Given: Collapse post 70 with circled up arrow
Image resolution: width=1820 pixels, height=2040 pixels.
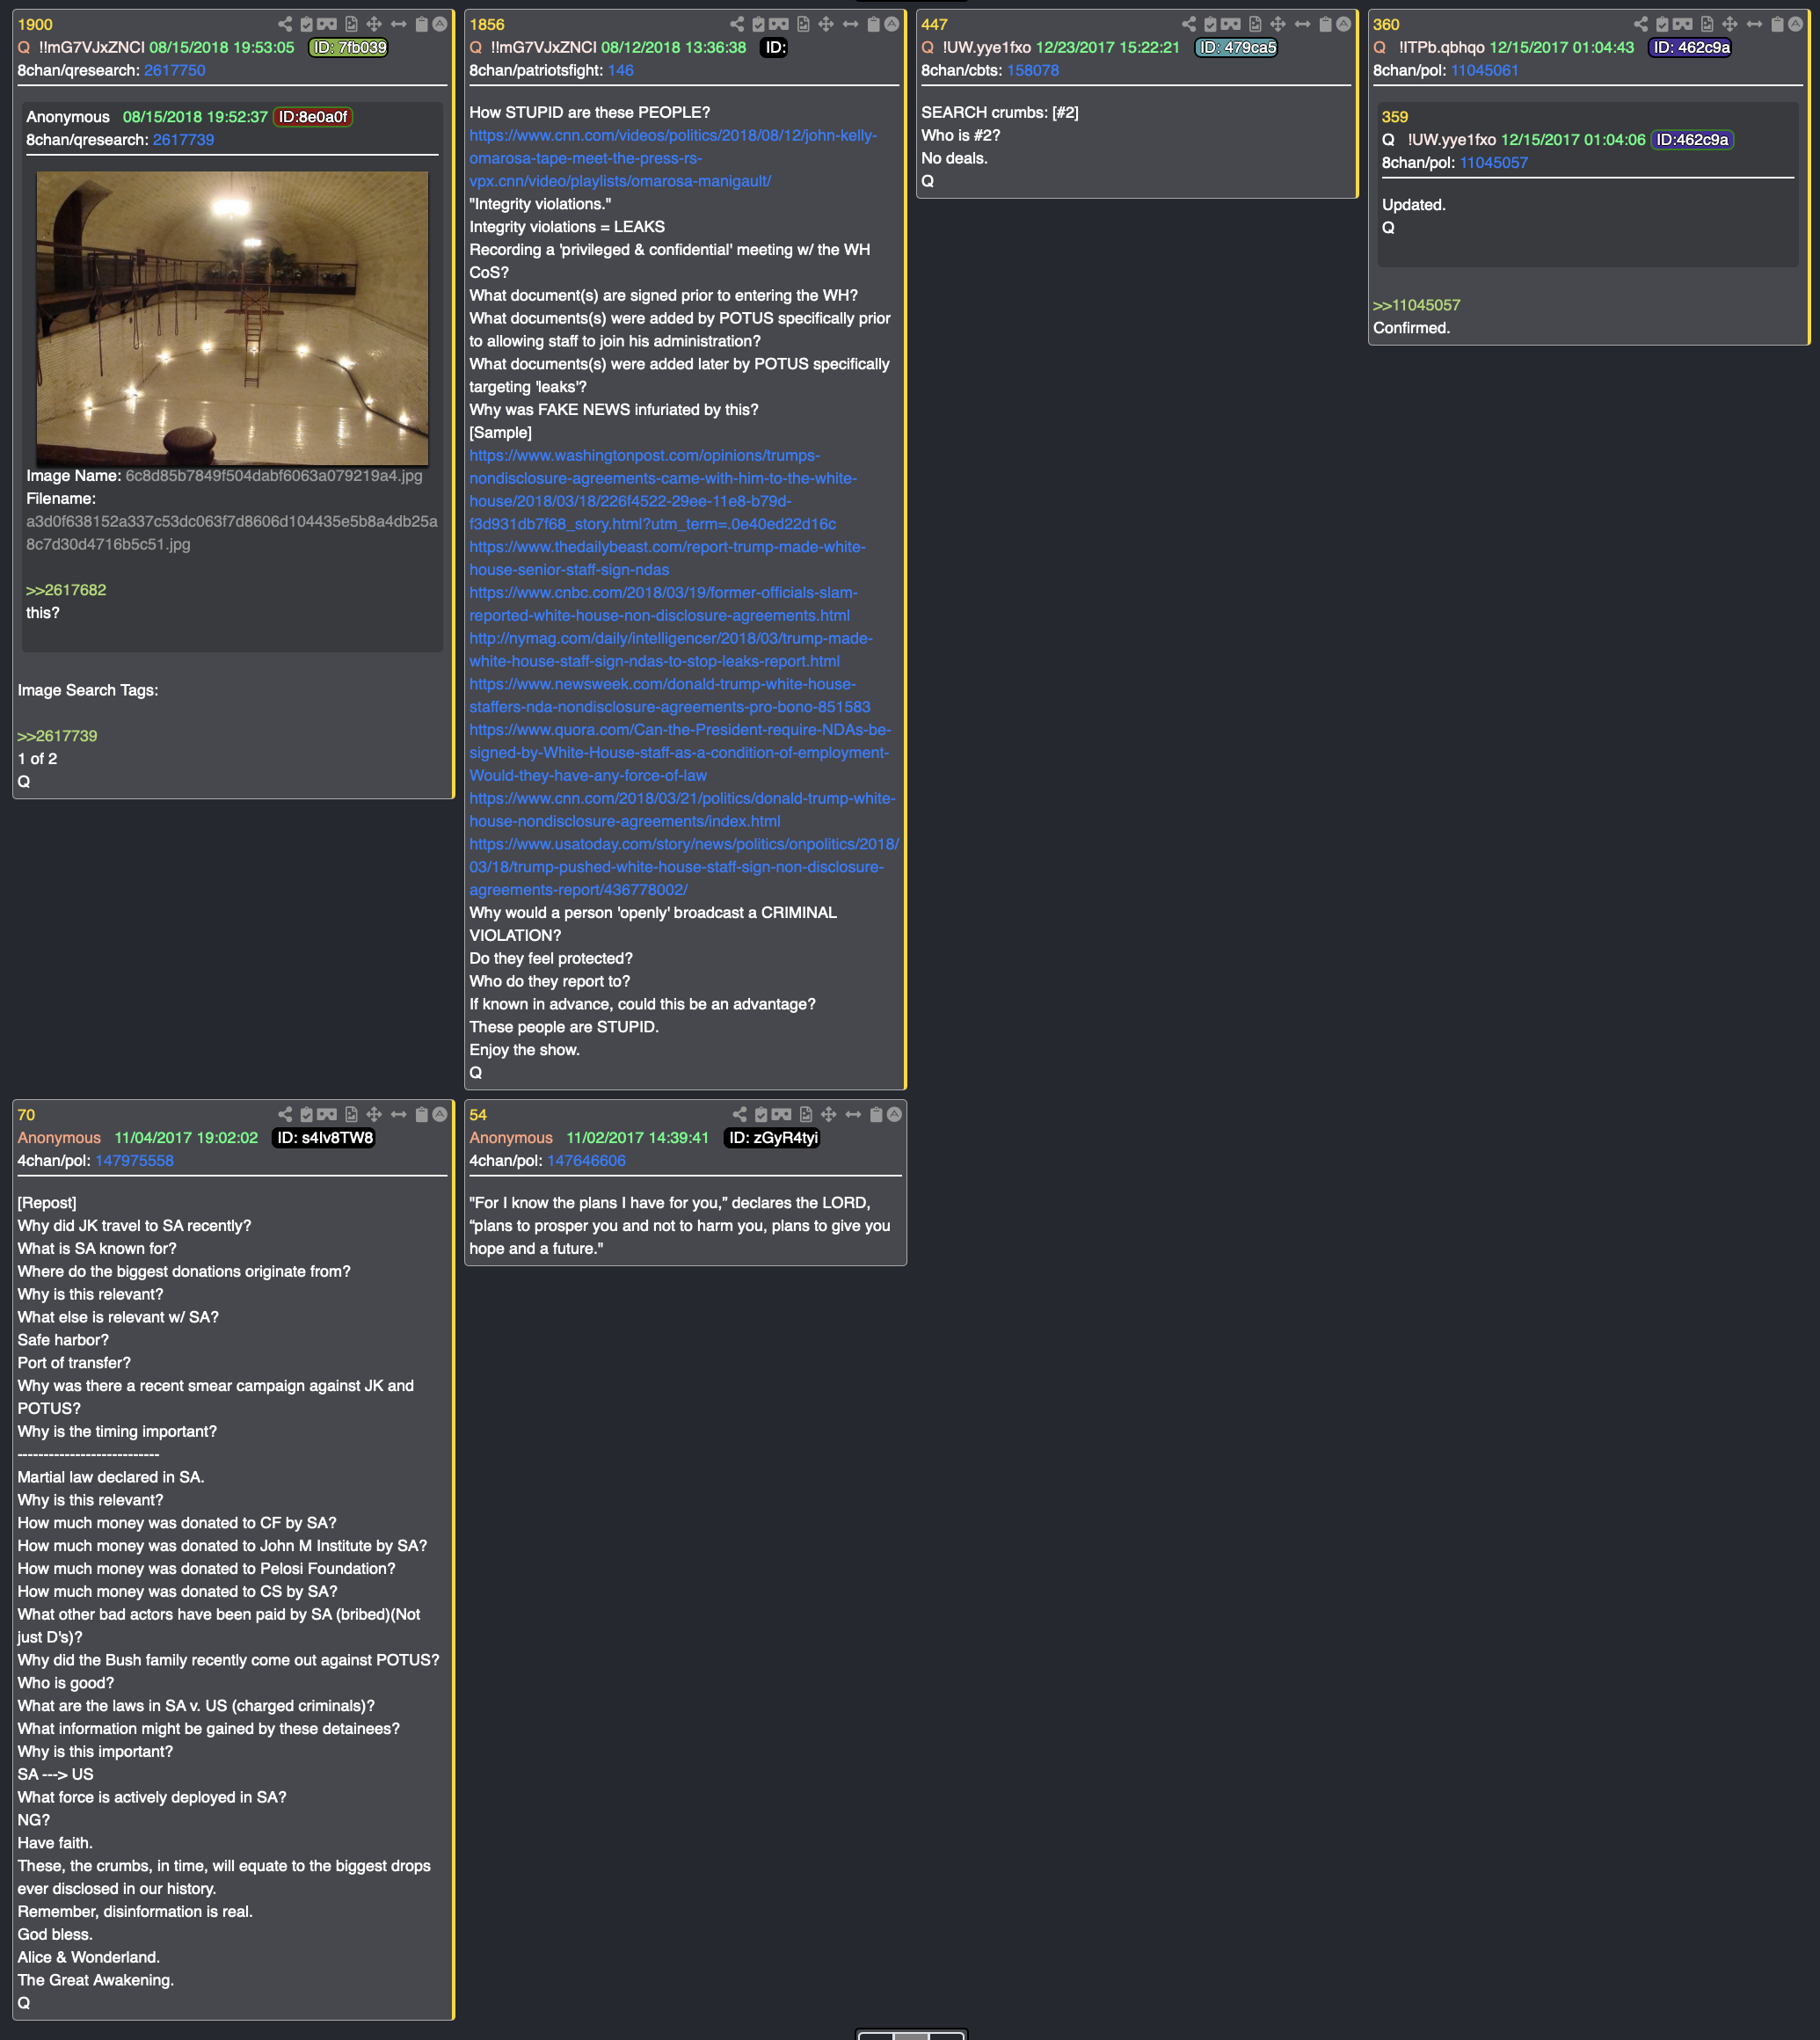Looking at the screenshot, I should tap(440, 1114).
